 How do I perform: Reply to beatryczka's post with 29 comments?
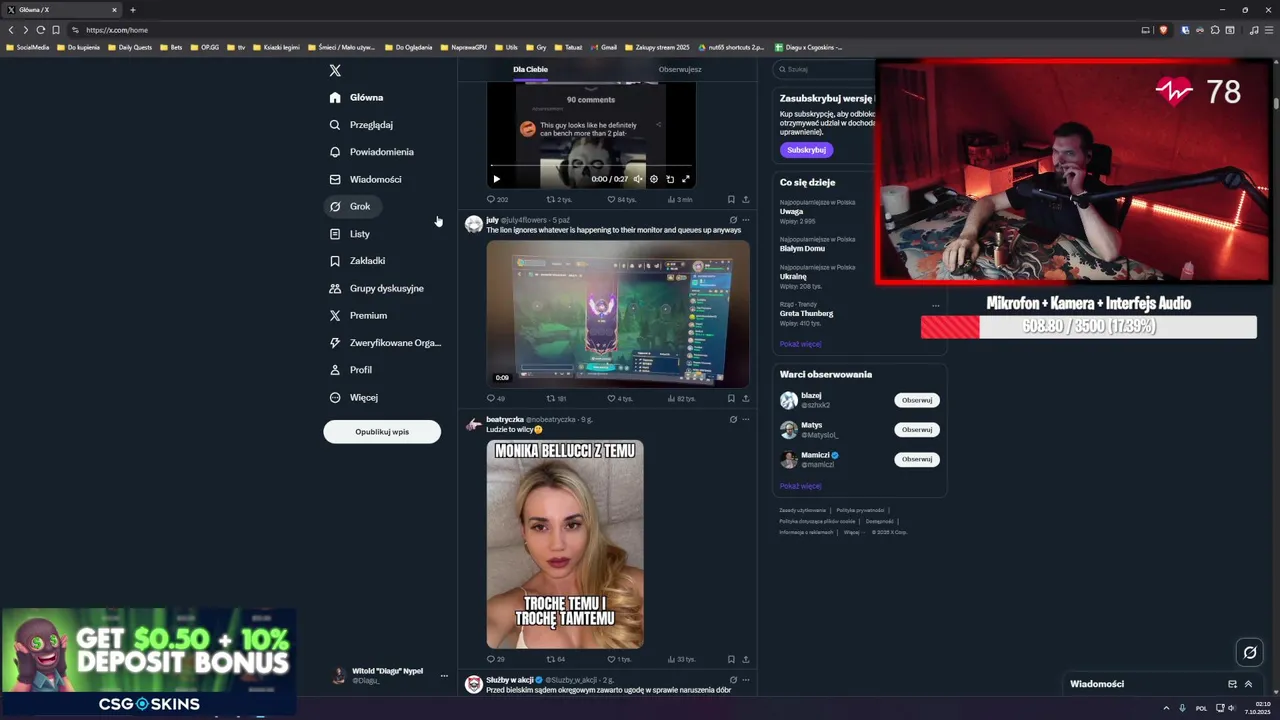(496, 659)
